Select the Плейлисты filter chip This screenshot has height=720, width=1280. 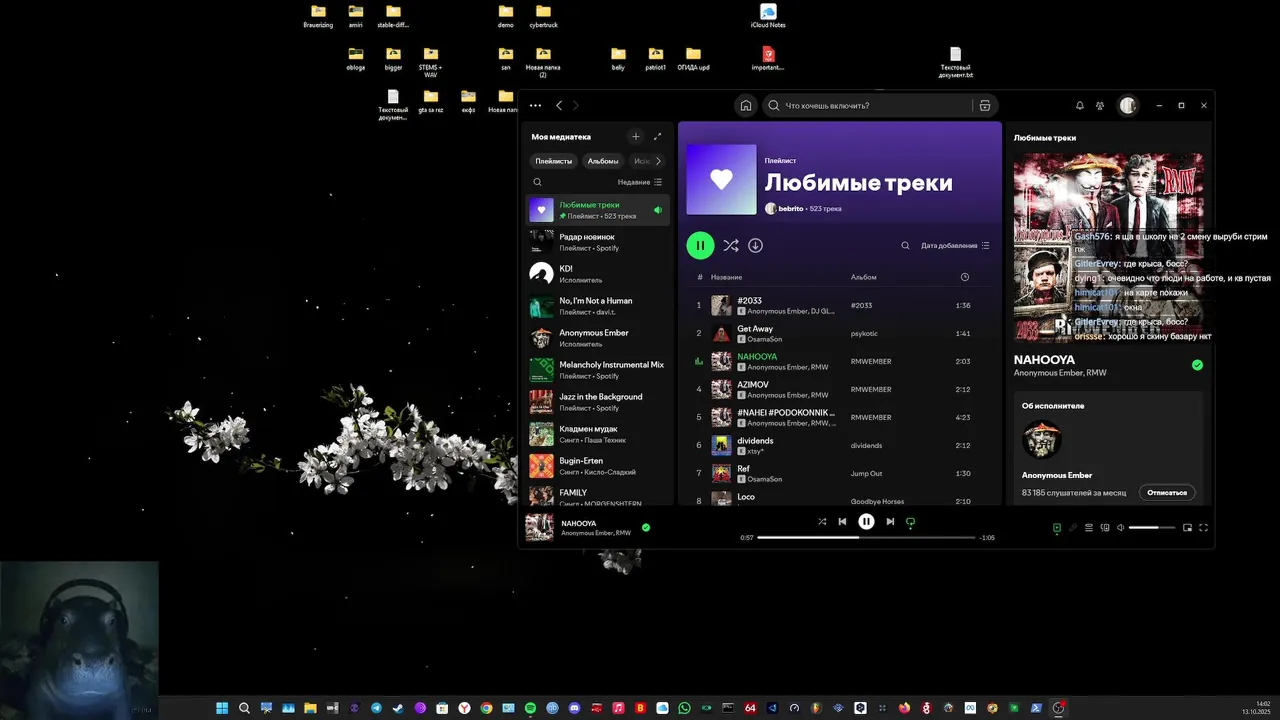tap(553, 161)
